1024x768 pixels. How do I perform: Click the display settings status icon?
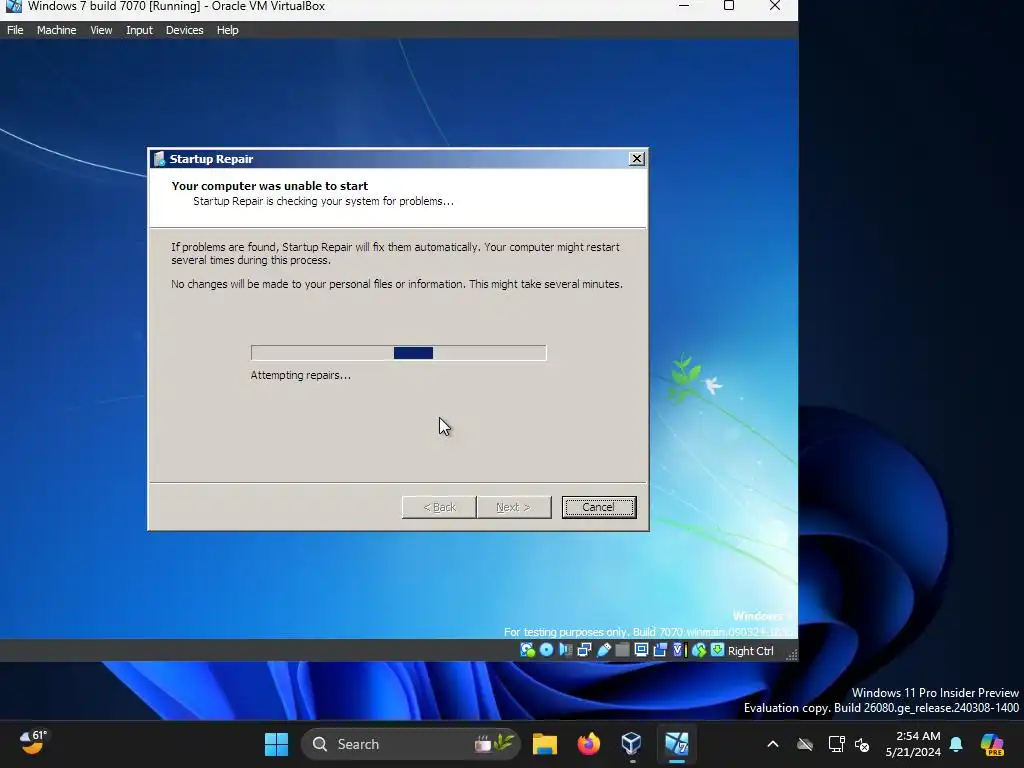point(641,650)
